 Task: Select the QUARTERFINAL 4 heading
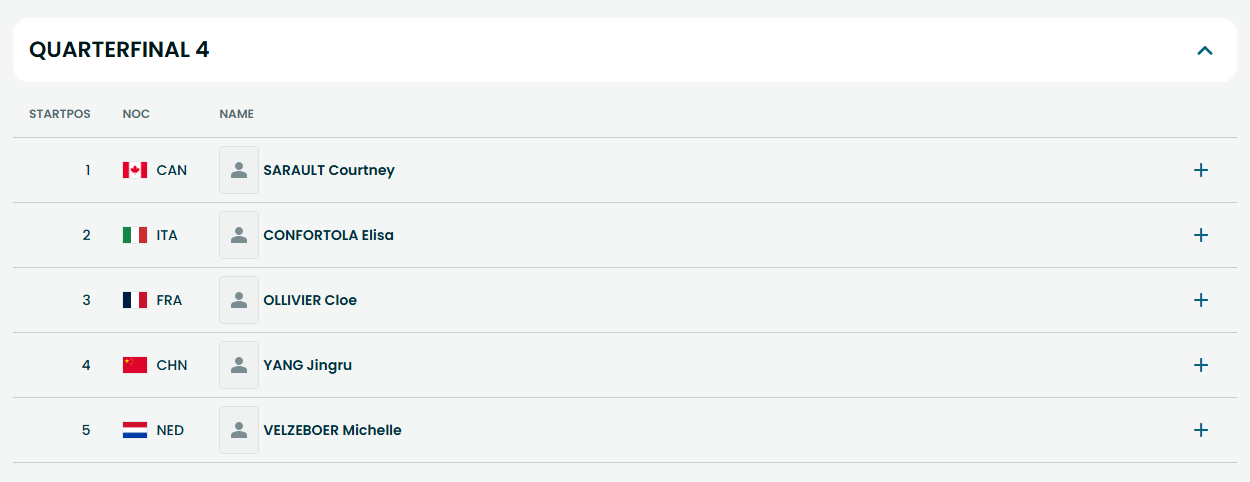click(119, 50)
